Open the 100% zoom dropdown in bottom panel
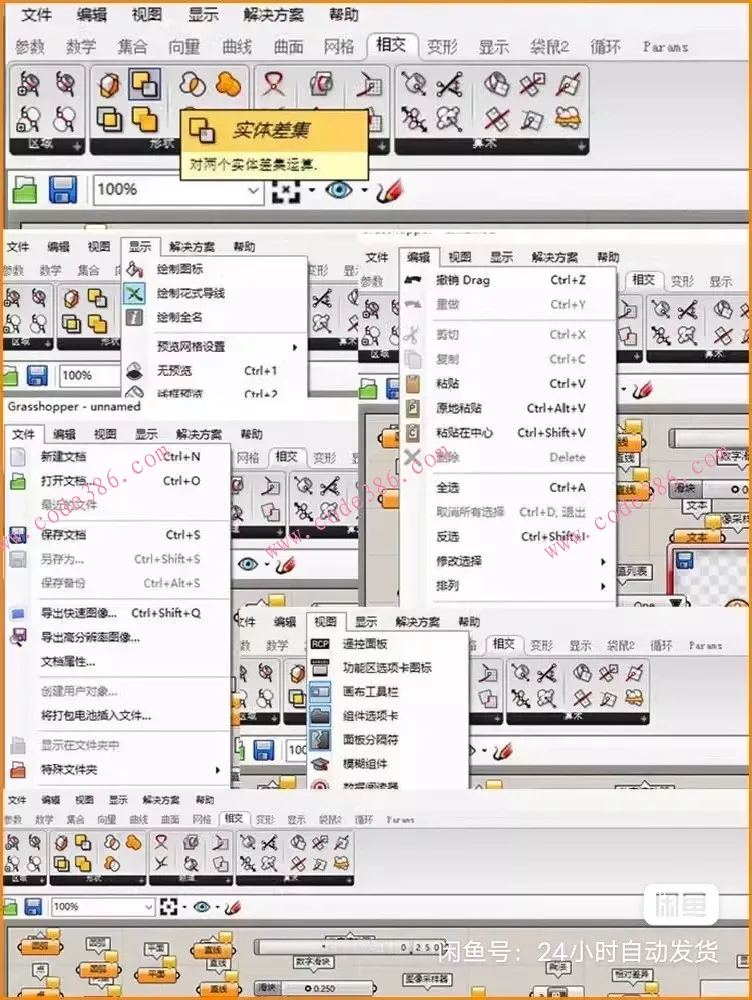This screenshot has height=1000, width=752. coord(148,906)
